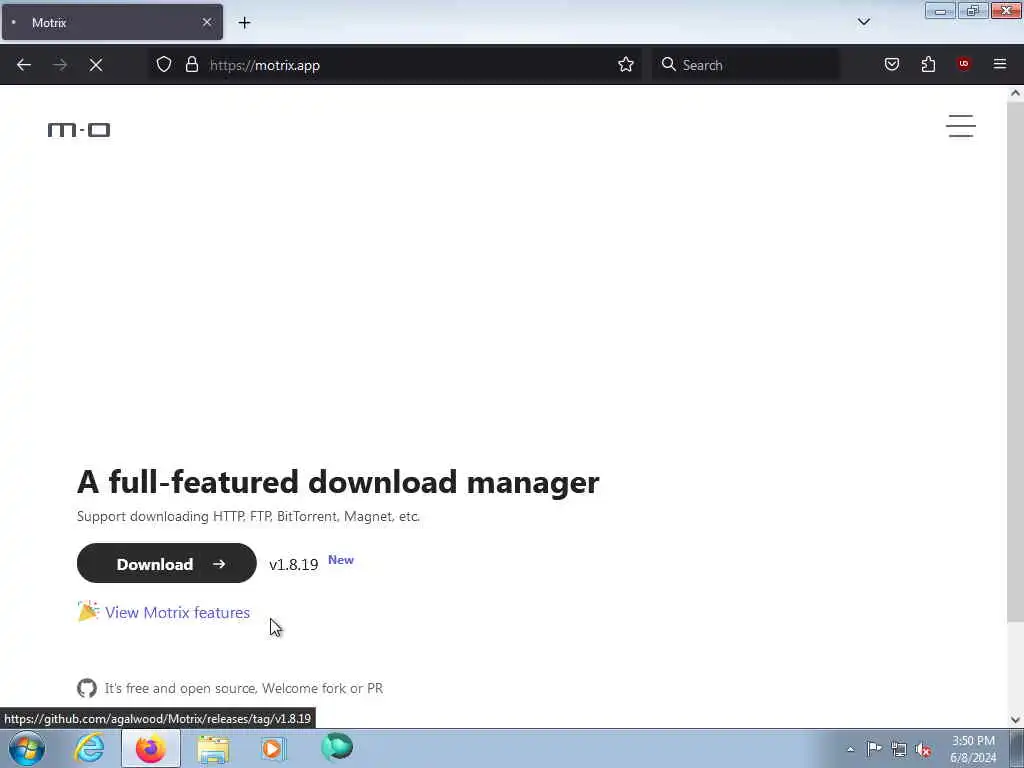This screenshot has height=768, width=1024.
Task: Restore down the Firefox window
Action: [973, 10]
